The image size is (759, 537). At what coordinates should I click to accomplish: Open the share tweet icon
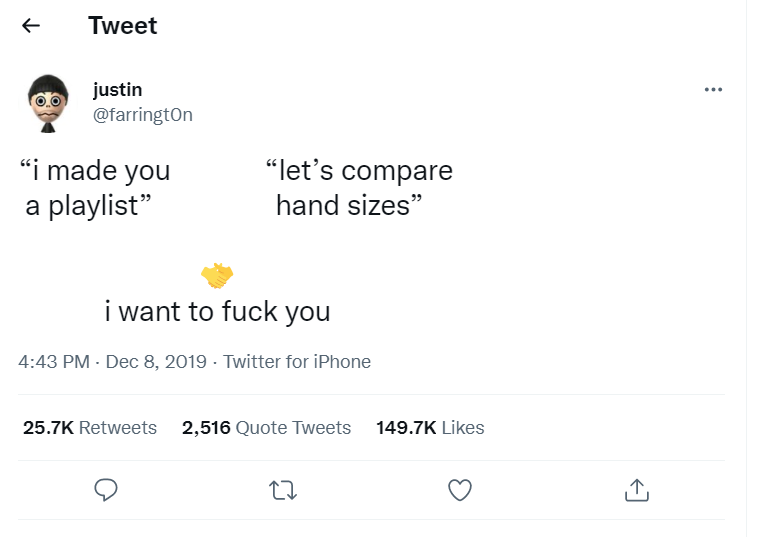[x=636, y=490]
